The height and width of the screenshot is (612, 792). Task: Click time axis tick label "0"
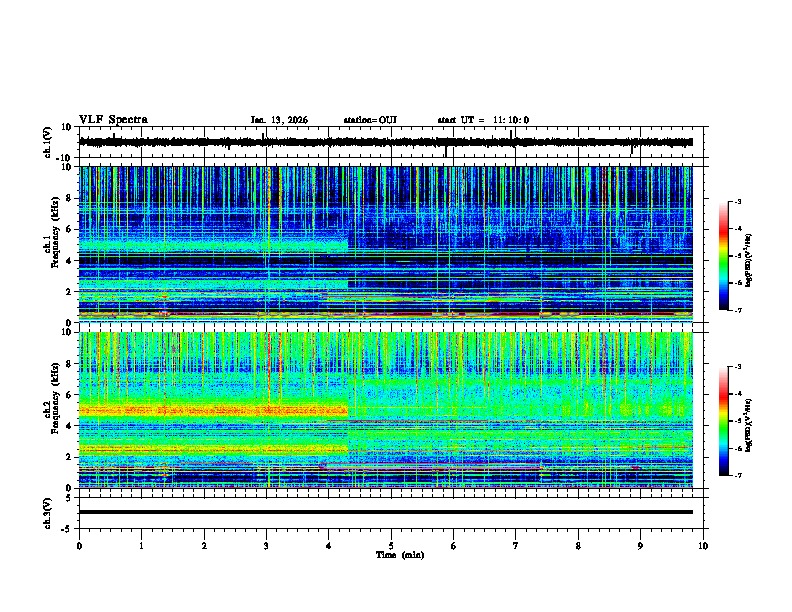tap(79, 546)
